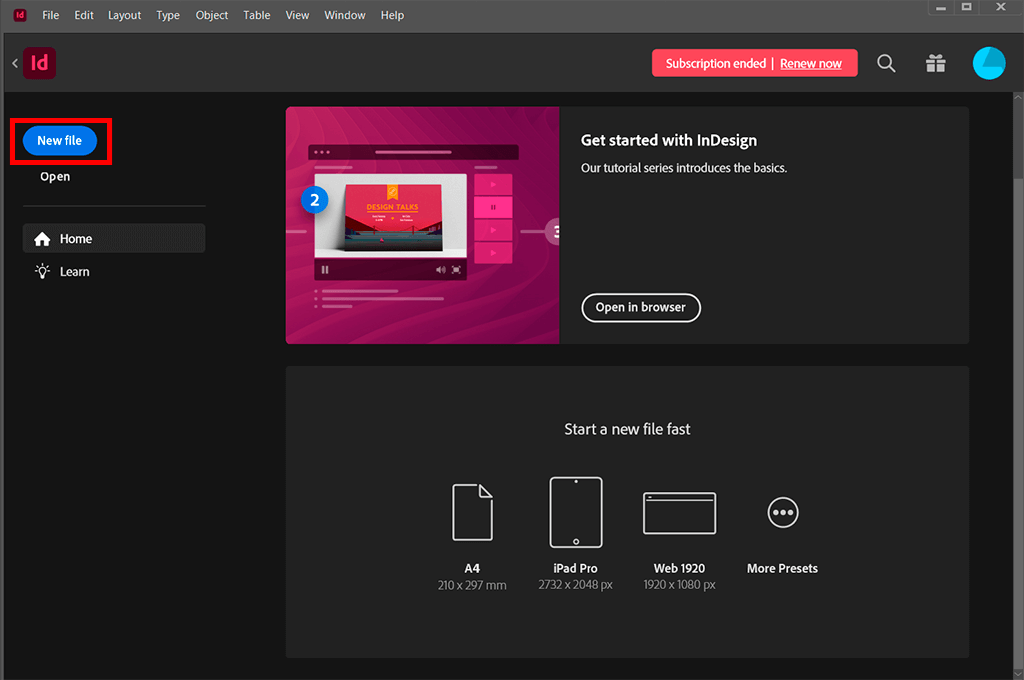The height and width of the screenshot is (680, 1024).
Task: Click the 210 x 297 mm text
Action: pyautogui.click(x=472, y=585)
